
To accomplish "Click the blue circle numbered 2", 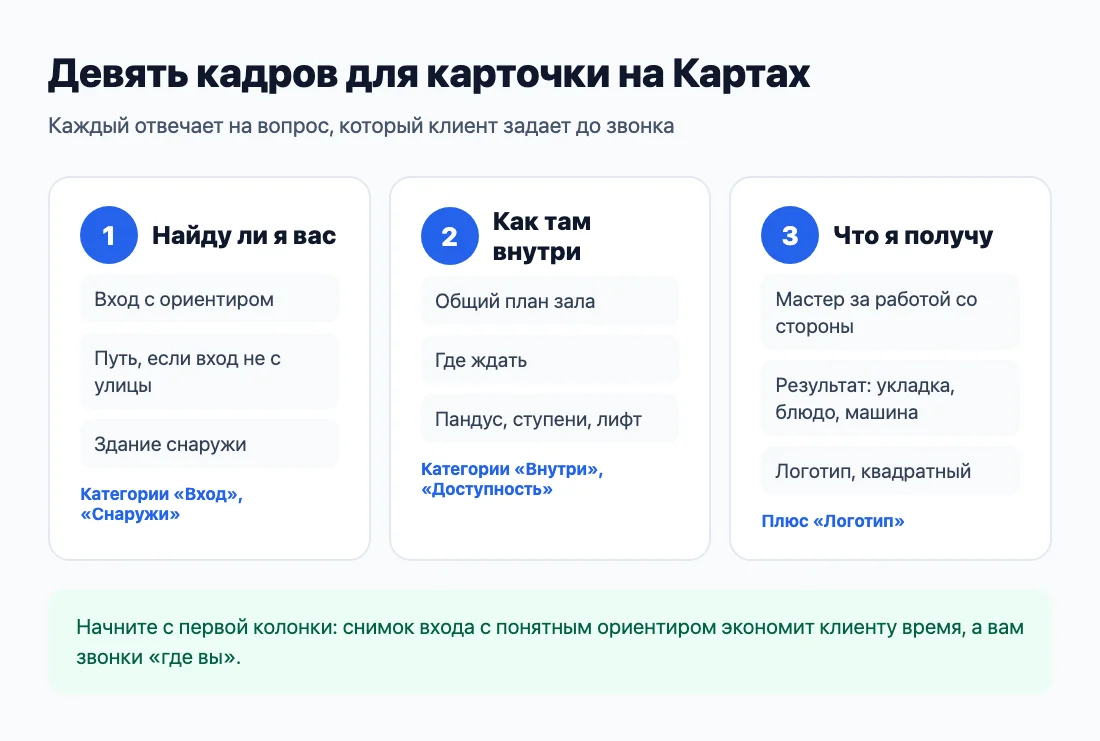I will pos(450,236).
